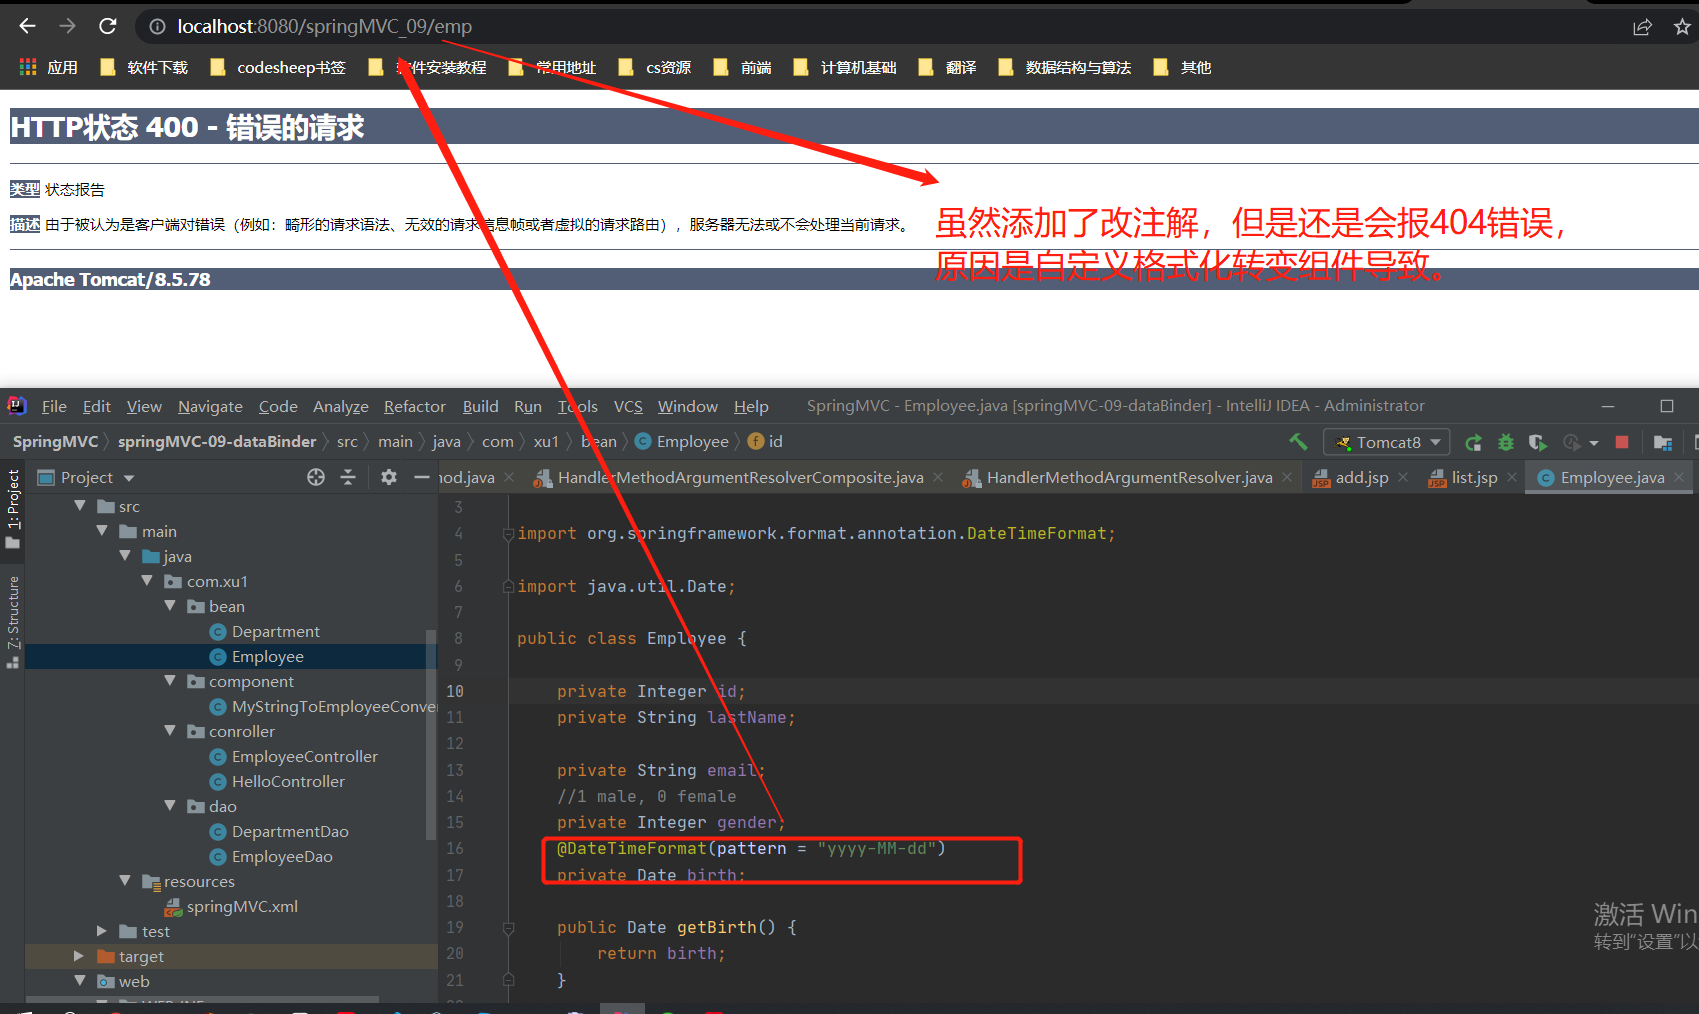
Task: Click the Collapse All icon
Action: pyautogui.click(x=348, y=477)
